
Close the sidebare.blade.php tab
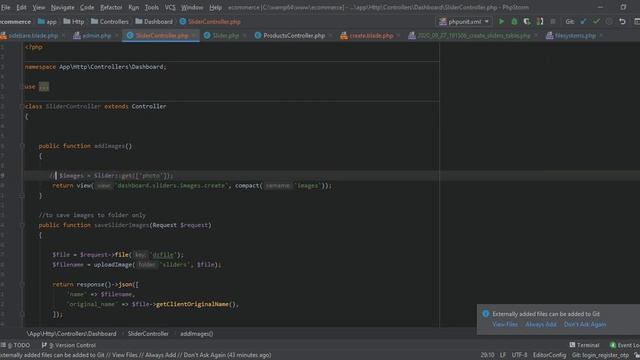pyautogui.click(x=63, y=36)
